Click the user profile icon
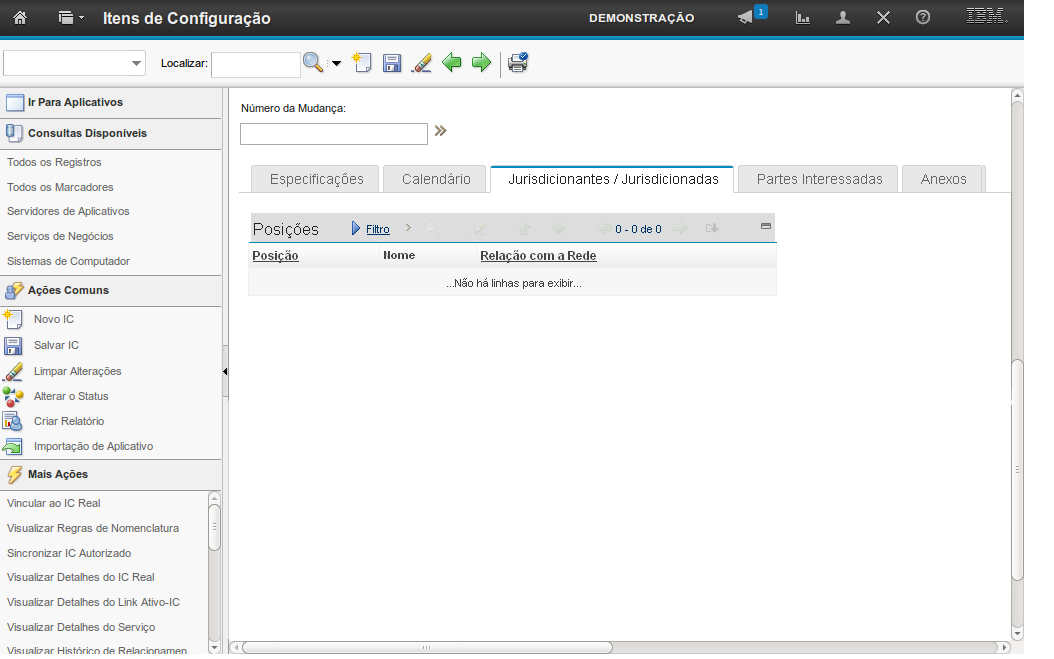 tap(843, 18)
